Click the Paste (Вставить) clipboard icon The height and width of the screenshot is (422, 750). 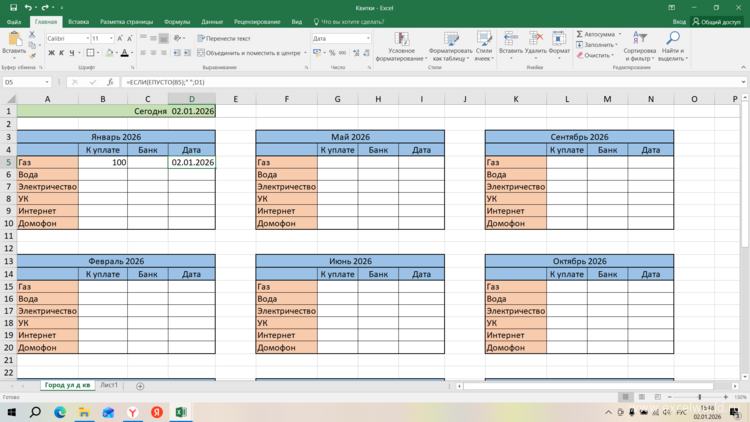tap(14, 39)
